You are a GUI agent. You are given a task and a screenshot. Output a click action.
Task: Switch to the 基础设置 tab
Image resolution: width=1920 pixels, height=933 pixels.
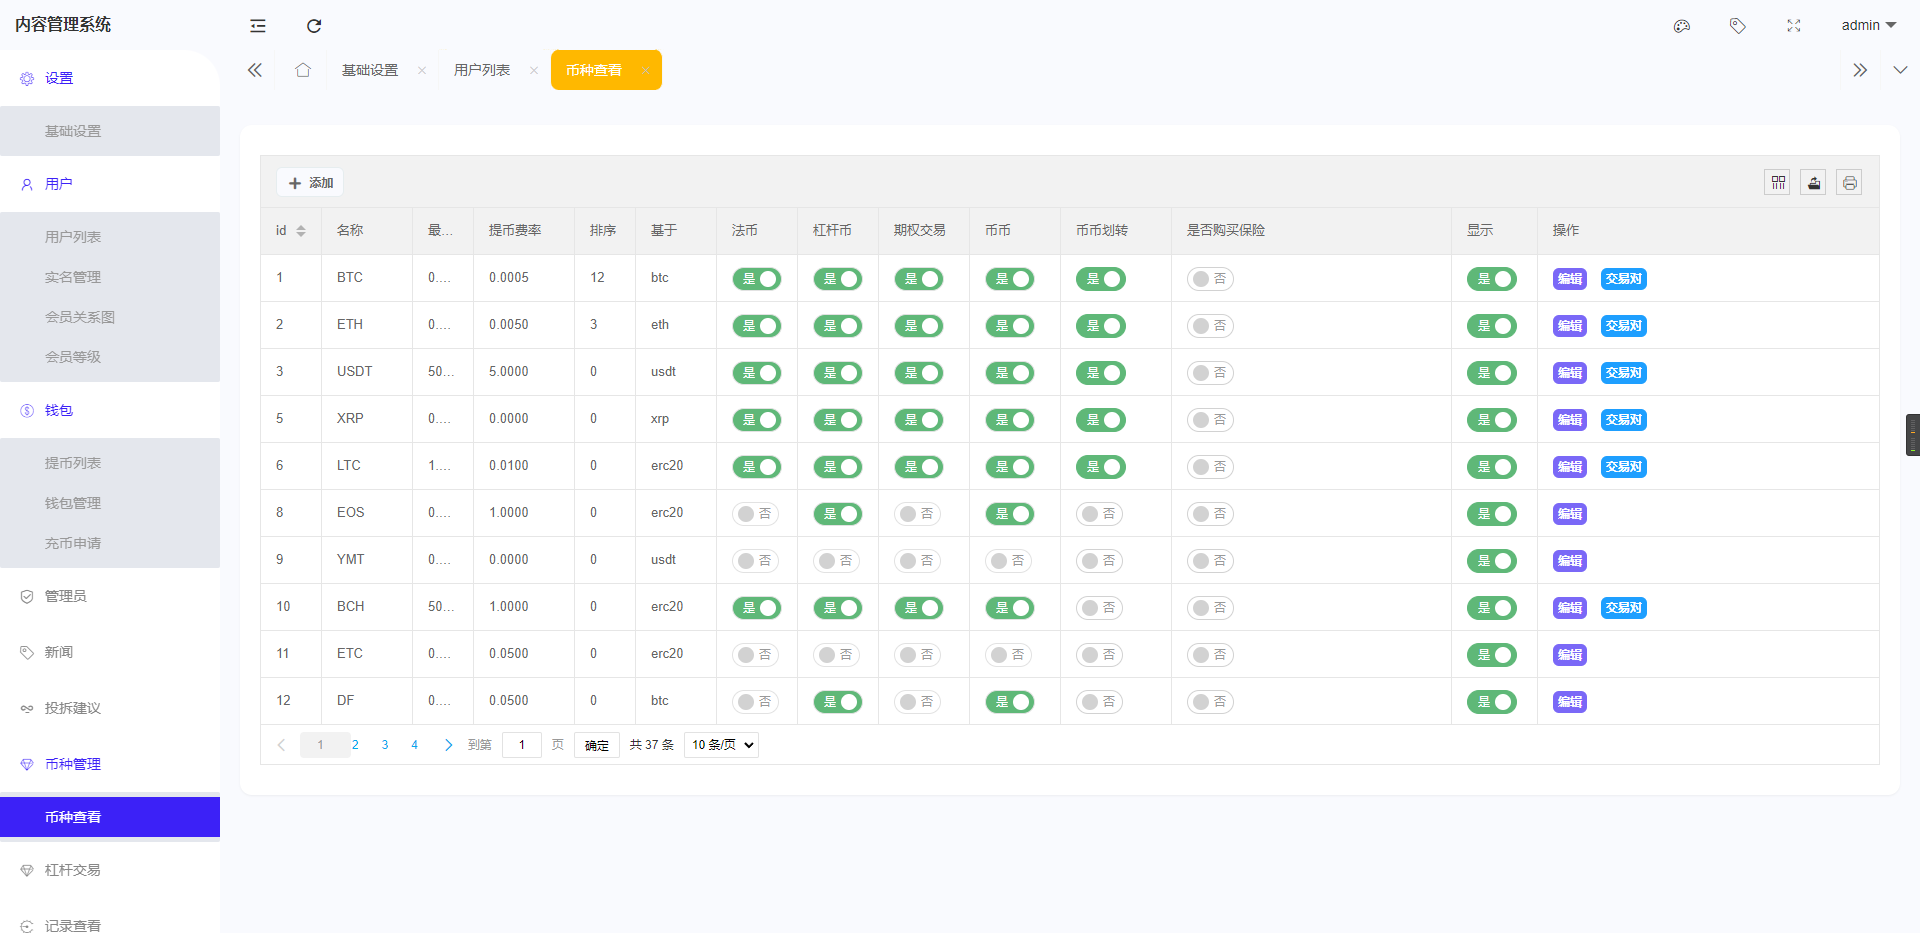pos(370,70)
